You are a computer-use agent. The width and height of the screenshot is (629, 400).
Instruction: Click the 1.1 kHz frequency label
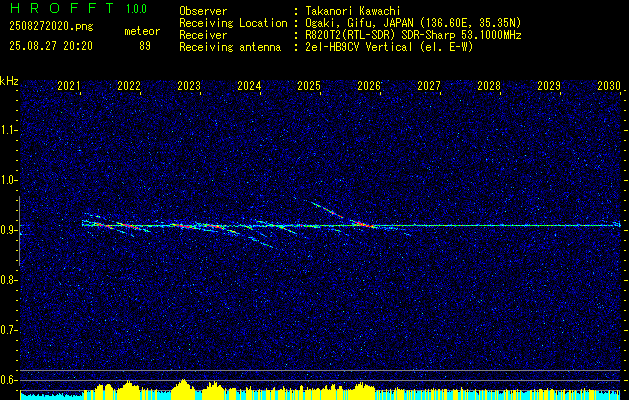coord(9,130)
